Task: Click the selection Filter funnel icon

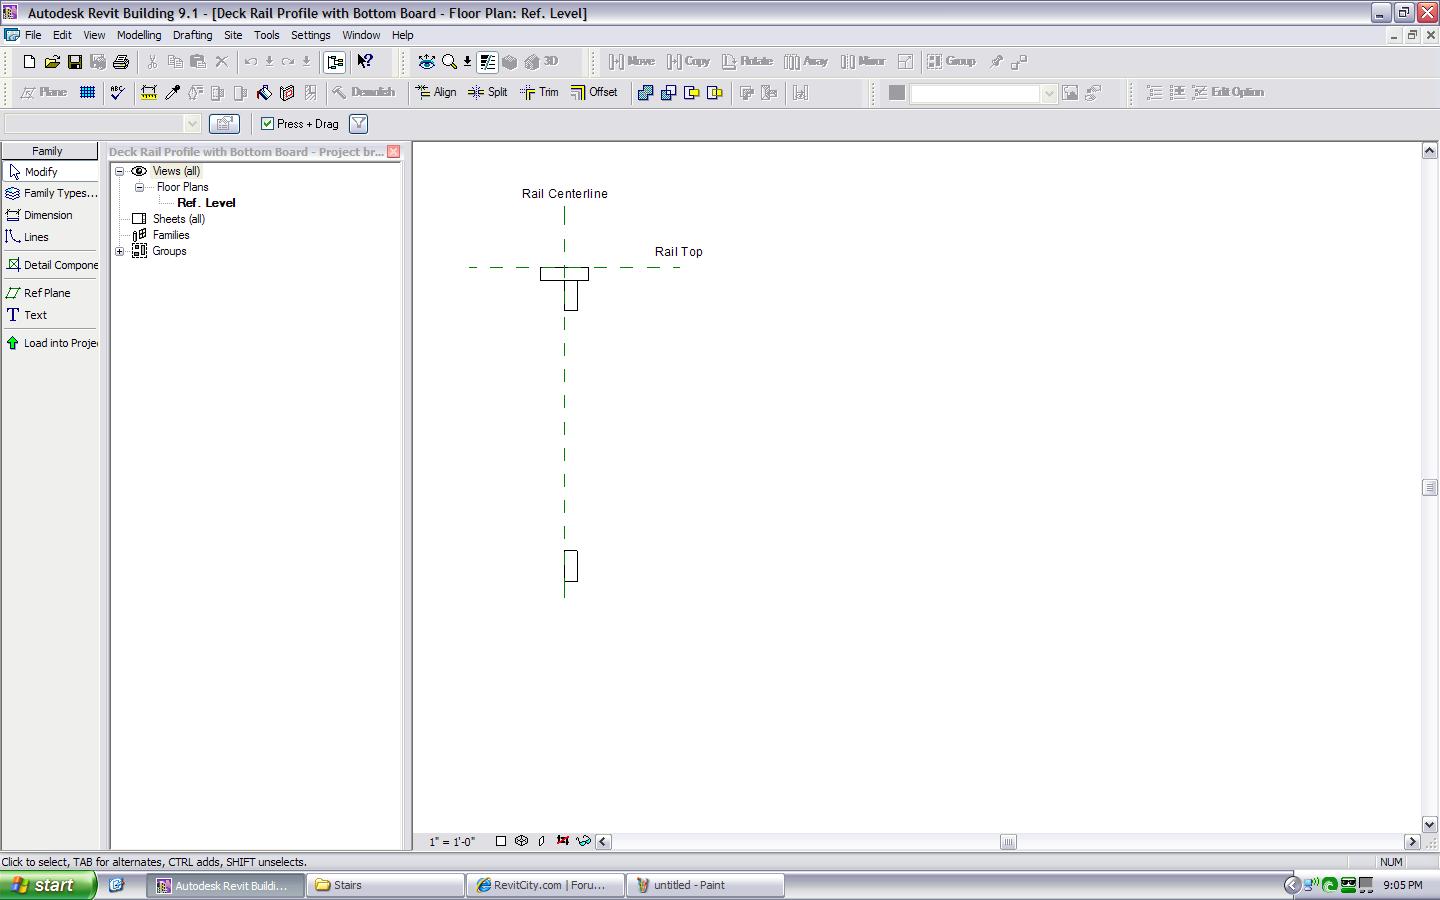Action: click(x=358, y=124)
